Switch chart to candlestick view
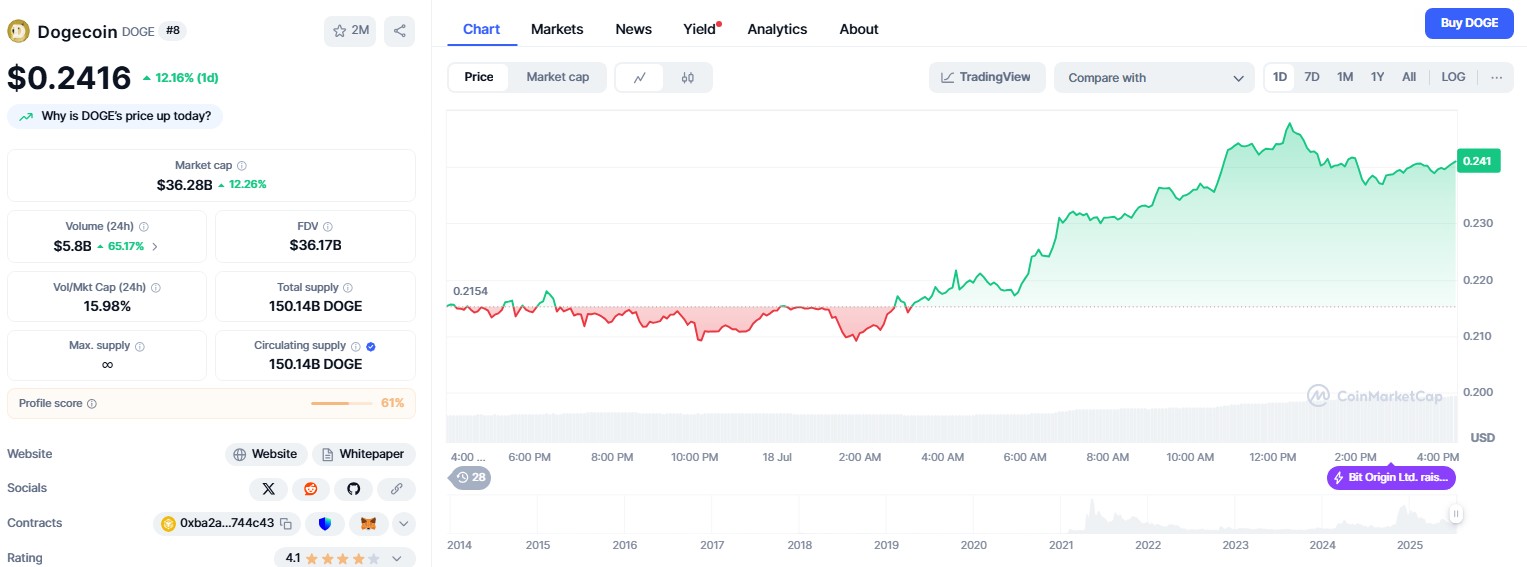This screenshot has height=567, width=1527. (687, 77)
